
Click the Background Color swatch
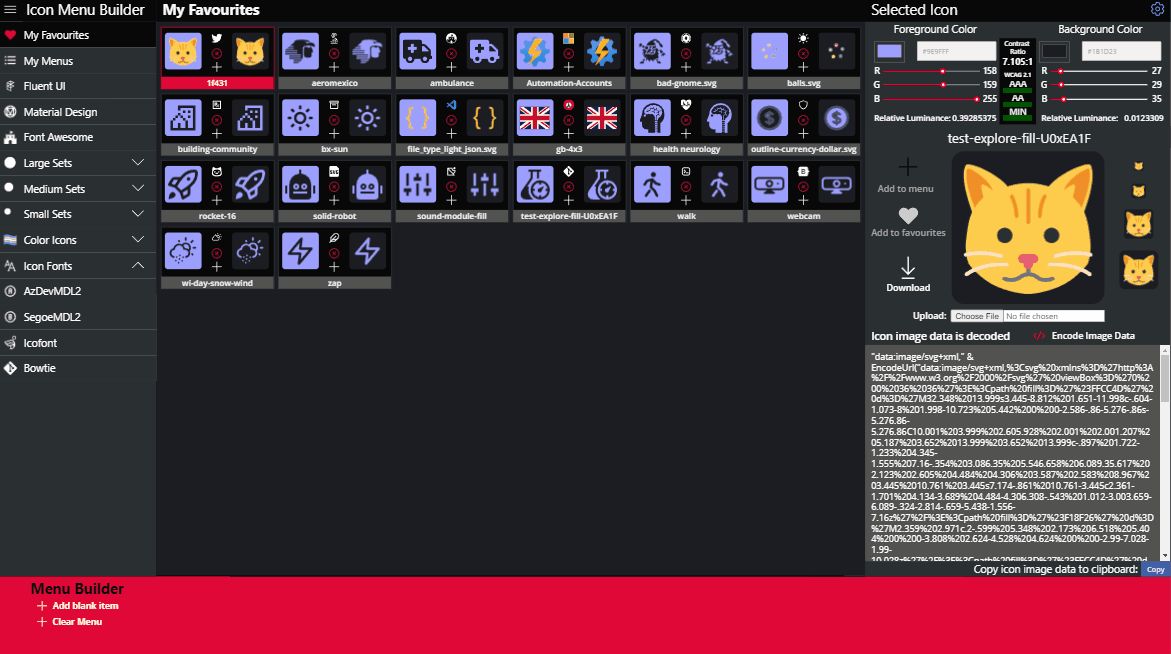pyautogui.click(x=1054, y=52)
